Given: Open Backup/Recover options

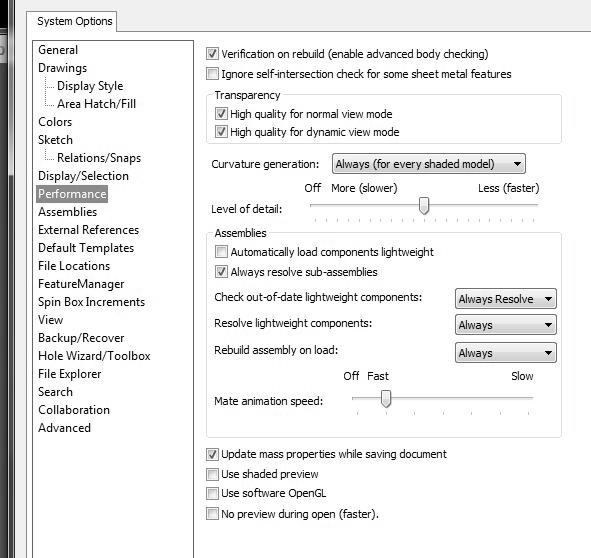Looking at the screenshot, I should point(81,338).
